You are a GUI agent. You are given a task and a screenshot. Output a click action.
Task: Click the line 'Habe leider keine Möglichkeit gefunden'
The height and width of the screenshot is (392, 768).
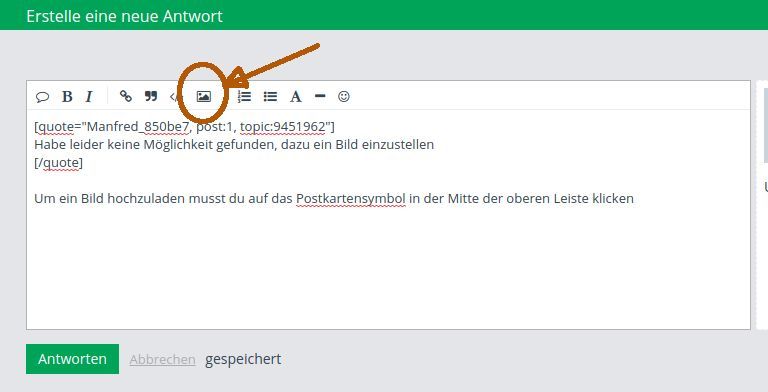click(x=234, y=145)
